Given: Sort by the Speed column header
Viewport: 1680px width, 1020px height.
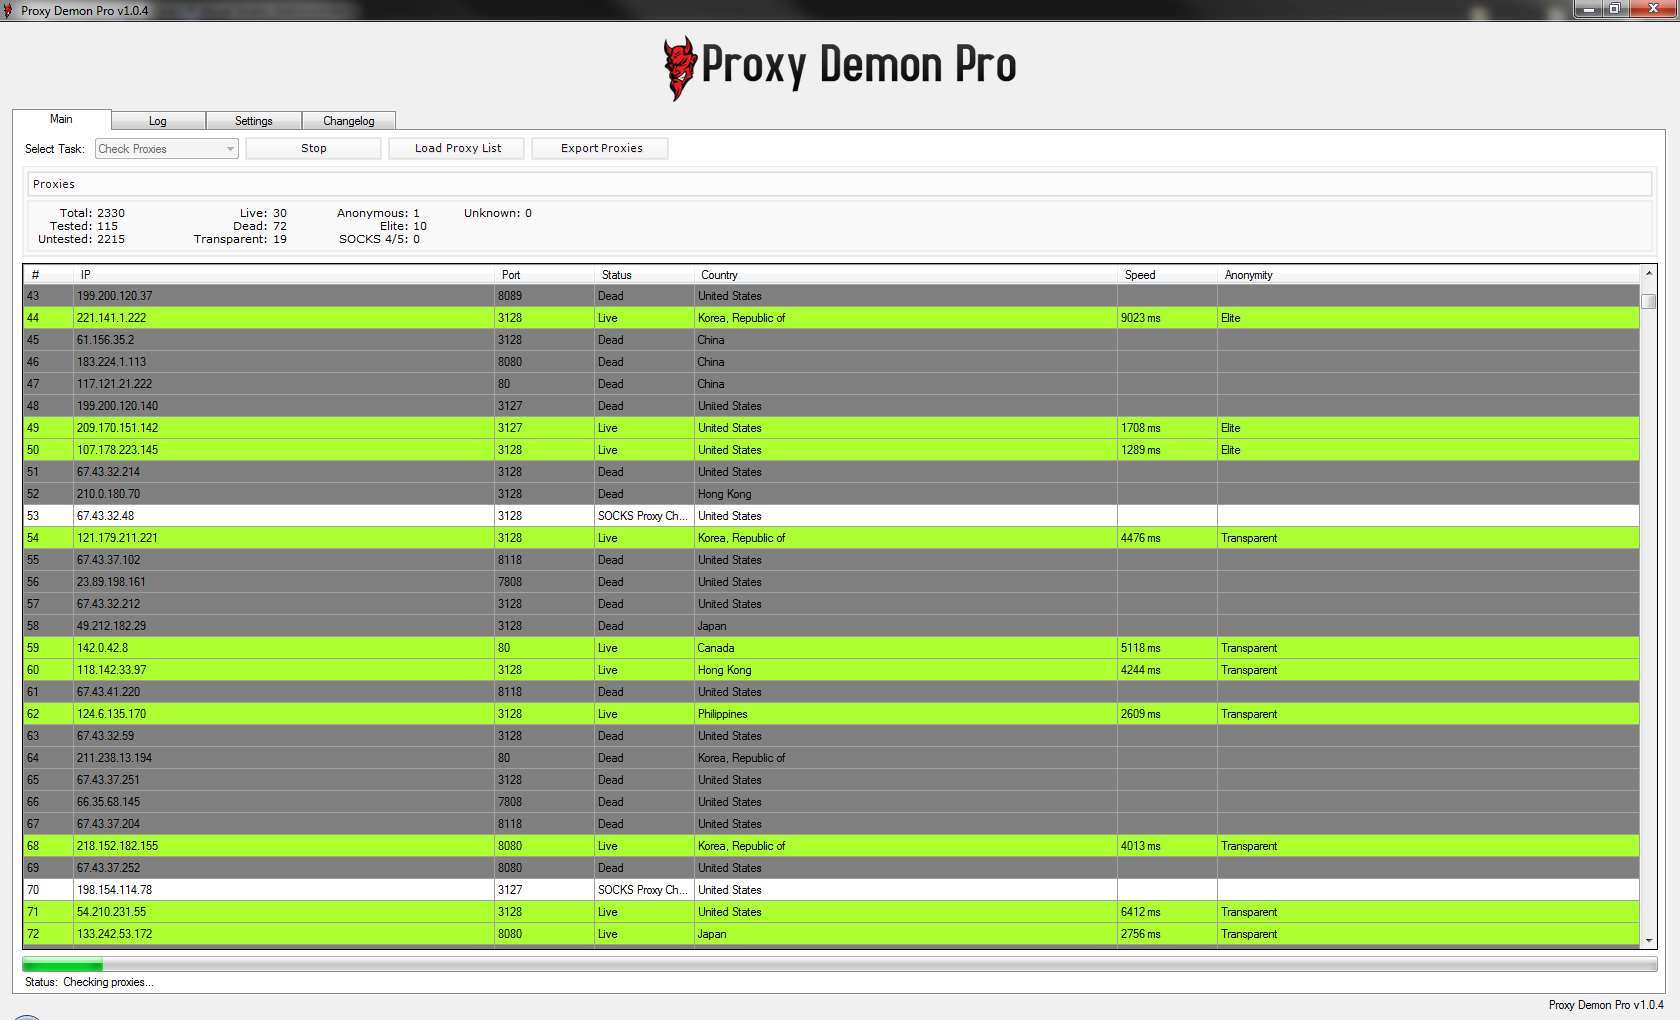Looking at the screenshot, I should point(1167,275).
